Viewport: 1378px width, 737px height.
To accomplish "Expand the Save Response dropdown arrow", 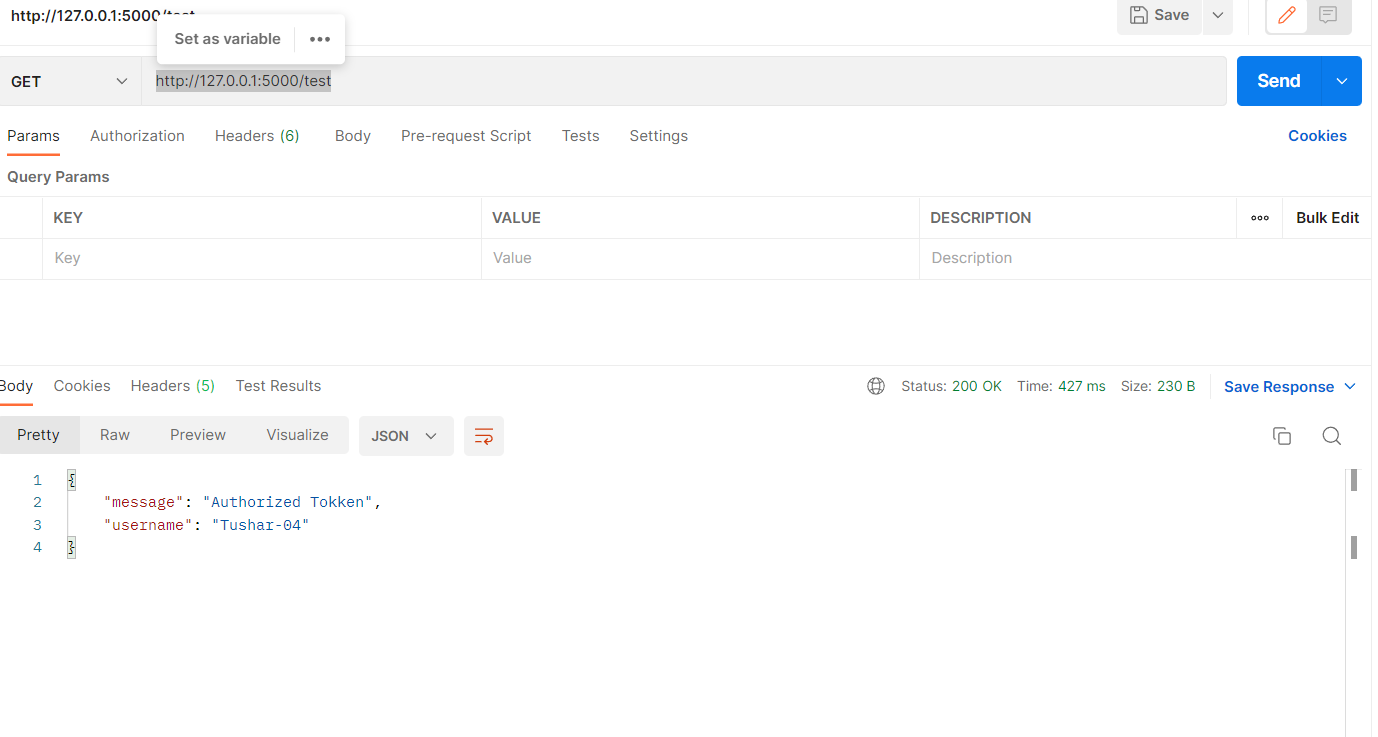I will [x=1350, y=386].
